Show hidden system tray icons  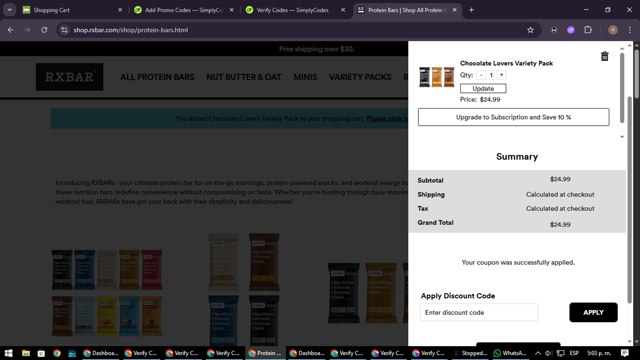538,353
